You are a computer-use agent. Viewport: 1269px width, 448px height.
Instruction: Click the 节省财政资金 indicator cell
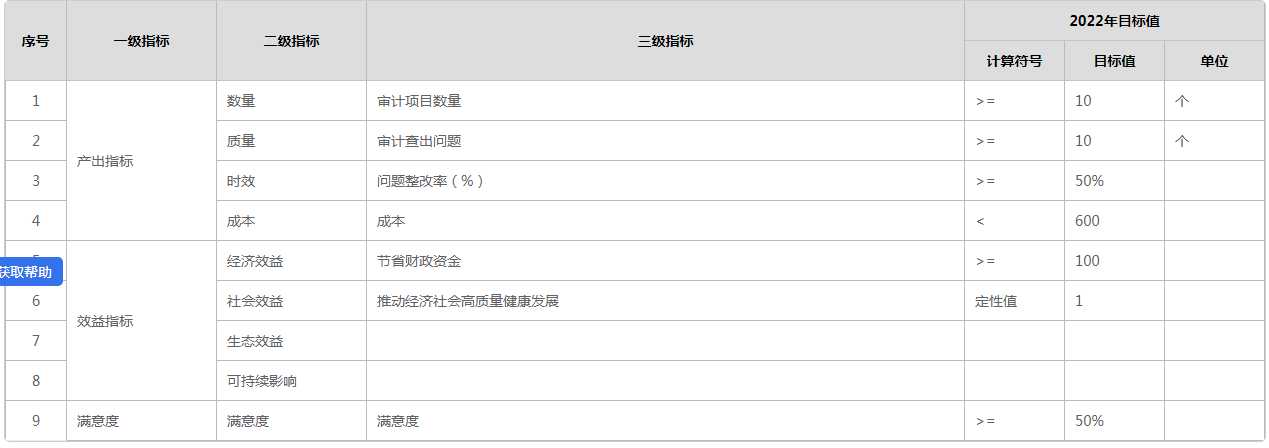point(419,261)
